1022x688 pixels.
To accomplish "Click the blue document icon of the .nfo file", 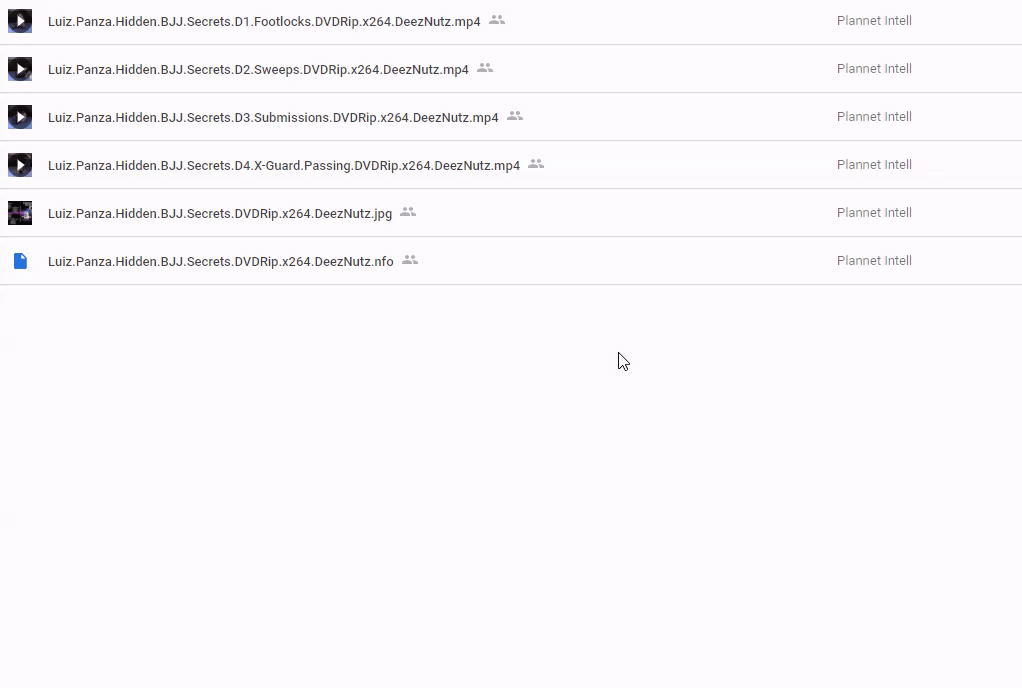I will 20,261.
